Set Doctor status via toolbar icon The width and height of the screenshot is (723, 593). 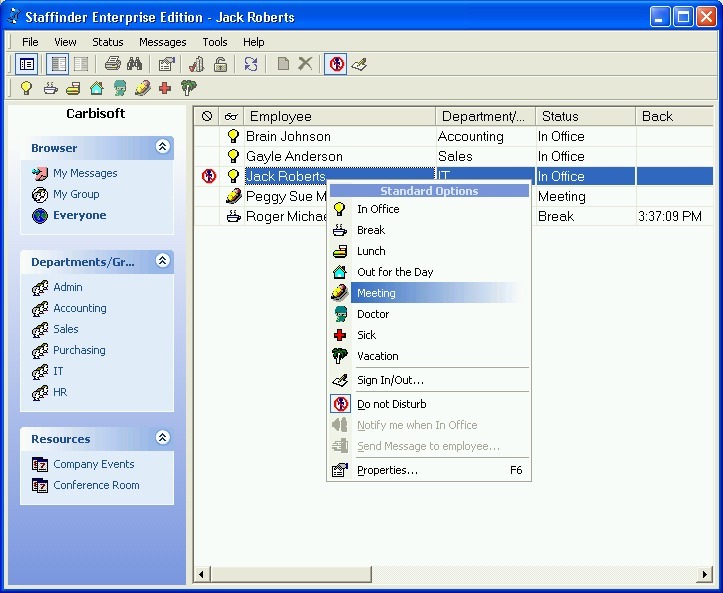point(120,88)
